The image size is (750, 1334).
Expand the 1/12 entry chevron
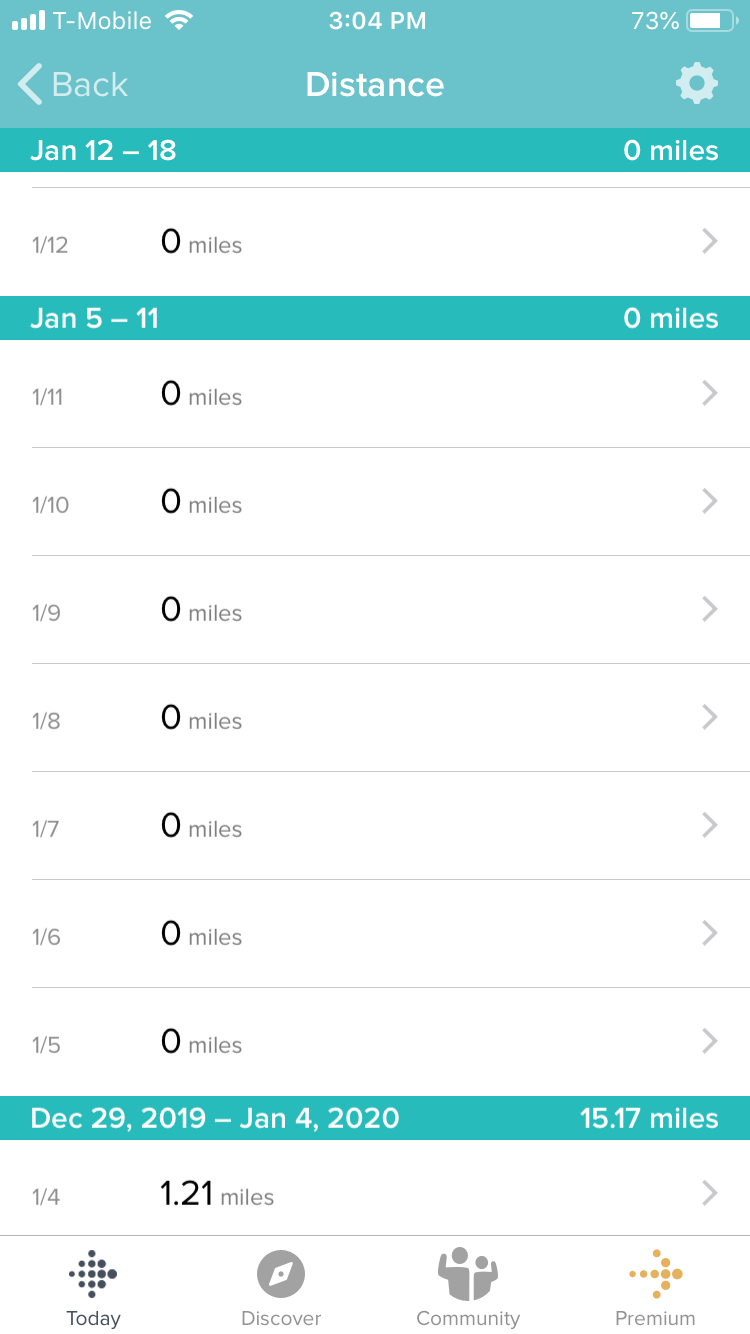tap(710, 241)
